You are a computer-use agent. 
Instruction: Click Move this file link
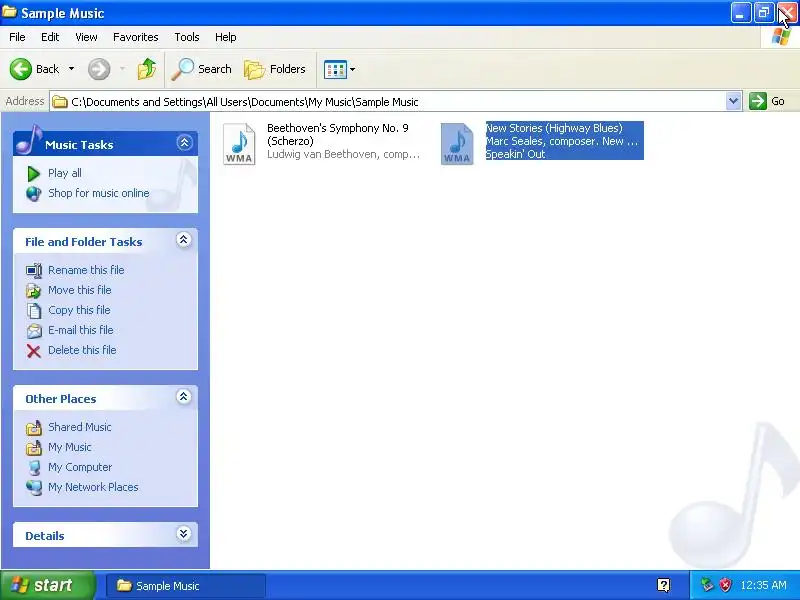pyautogui.click(x=80, y=290)
